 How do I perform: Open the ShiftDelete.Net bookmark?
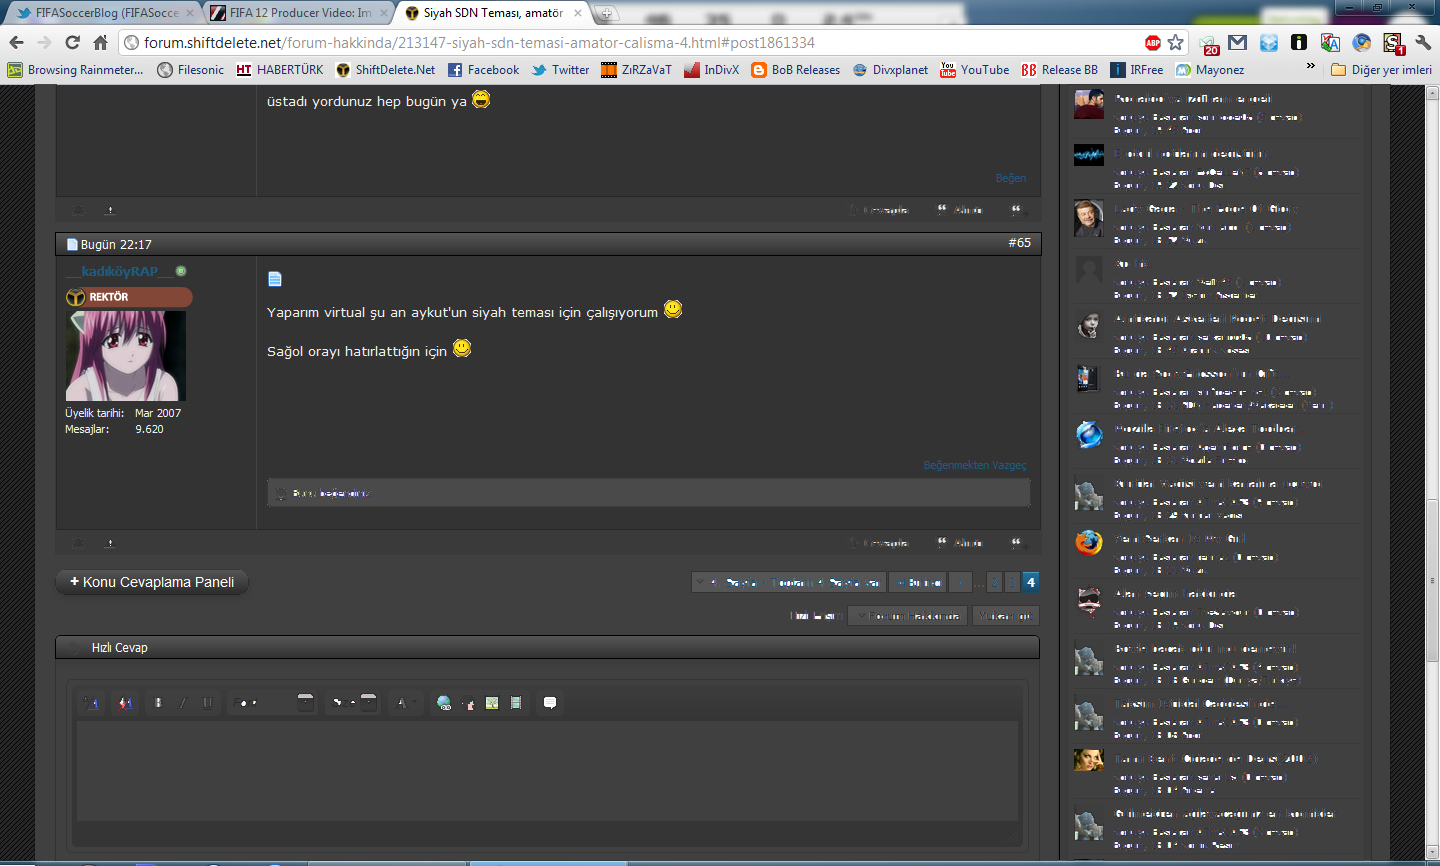click(386, 70)
